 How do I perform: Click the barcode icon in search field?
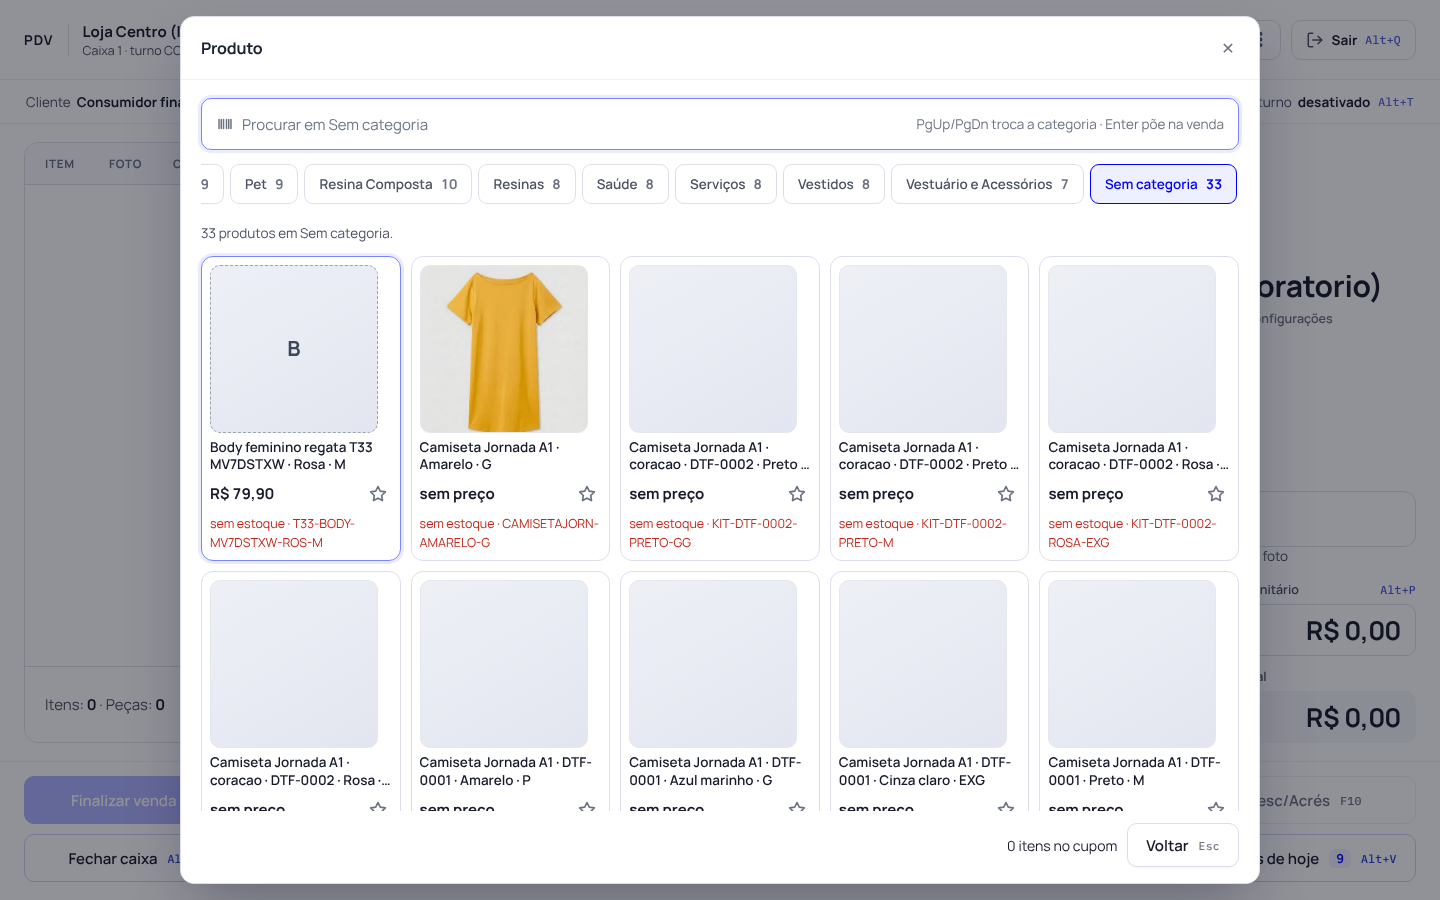coord(225,124)
